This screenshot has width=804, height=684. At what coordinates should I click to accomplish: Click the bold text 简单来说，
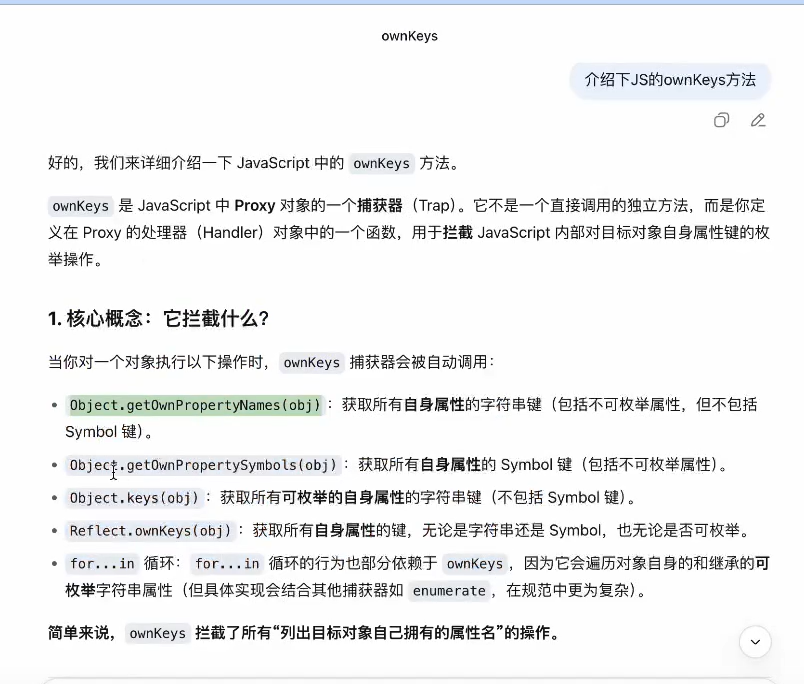coord(82,633)
